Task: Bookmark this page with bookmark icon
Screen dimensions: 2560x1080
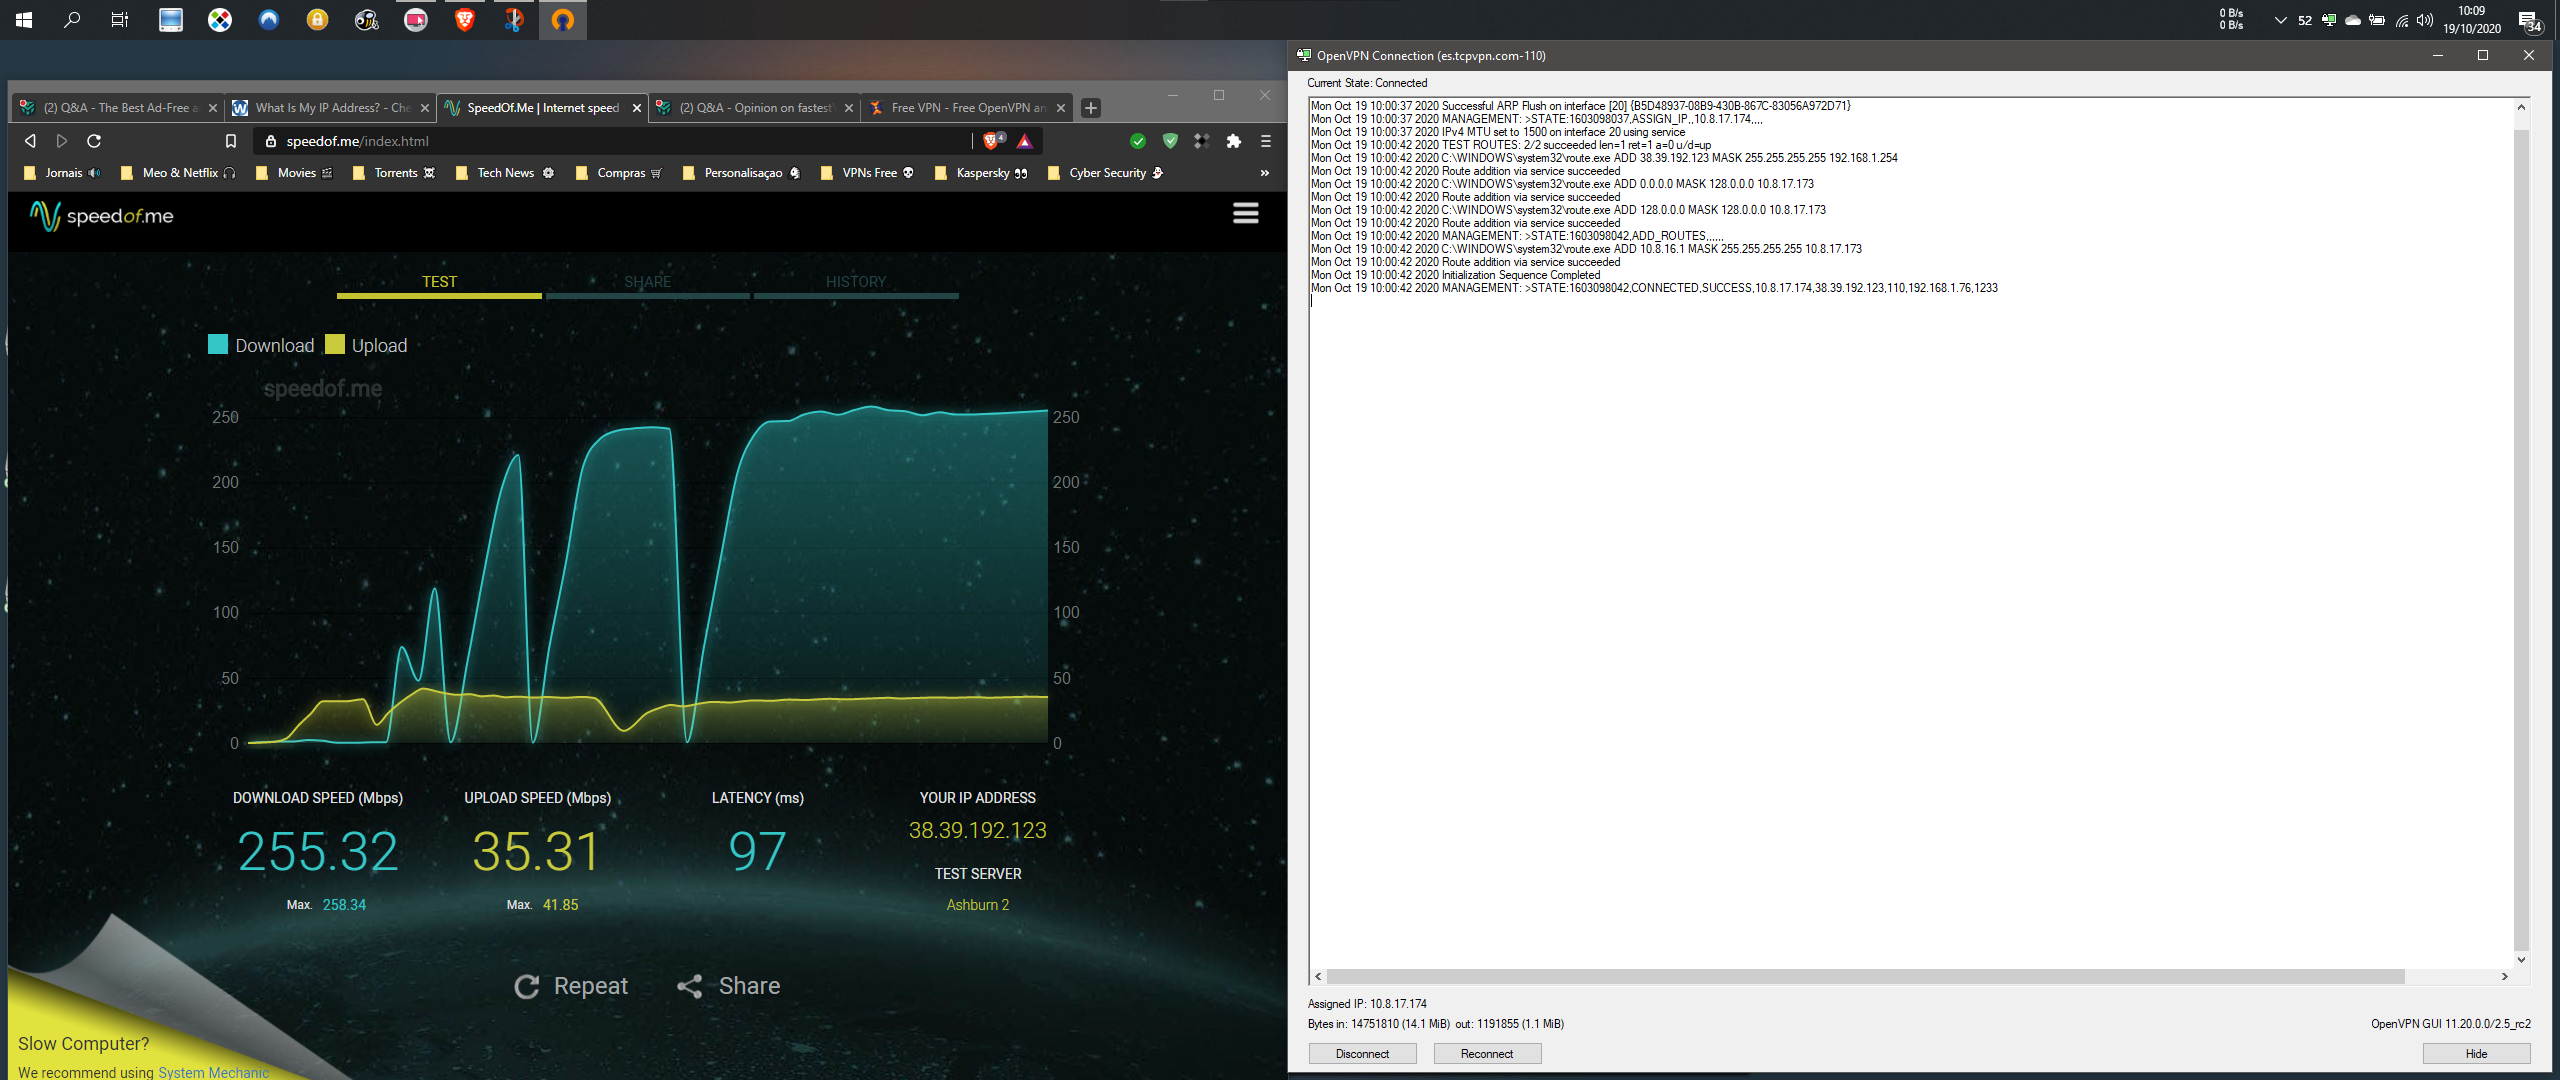Action: coord(231,141)
